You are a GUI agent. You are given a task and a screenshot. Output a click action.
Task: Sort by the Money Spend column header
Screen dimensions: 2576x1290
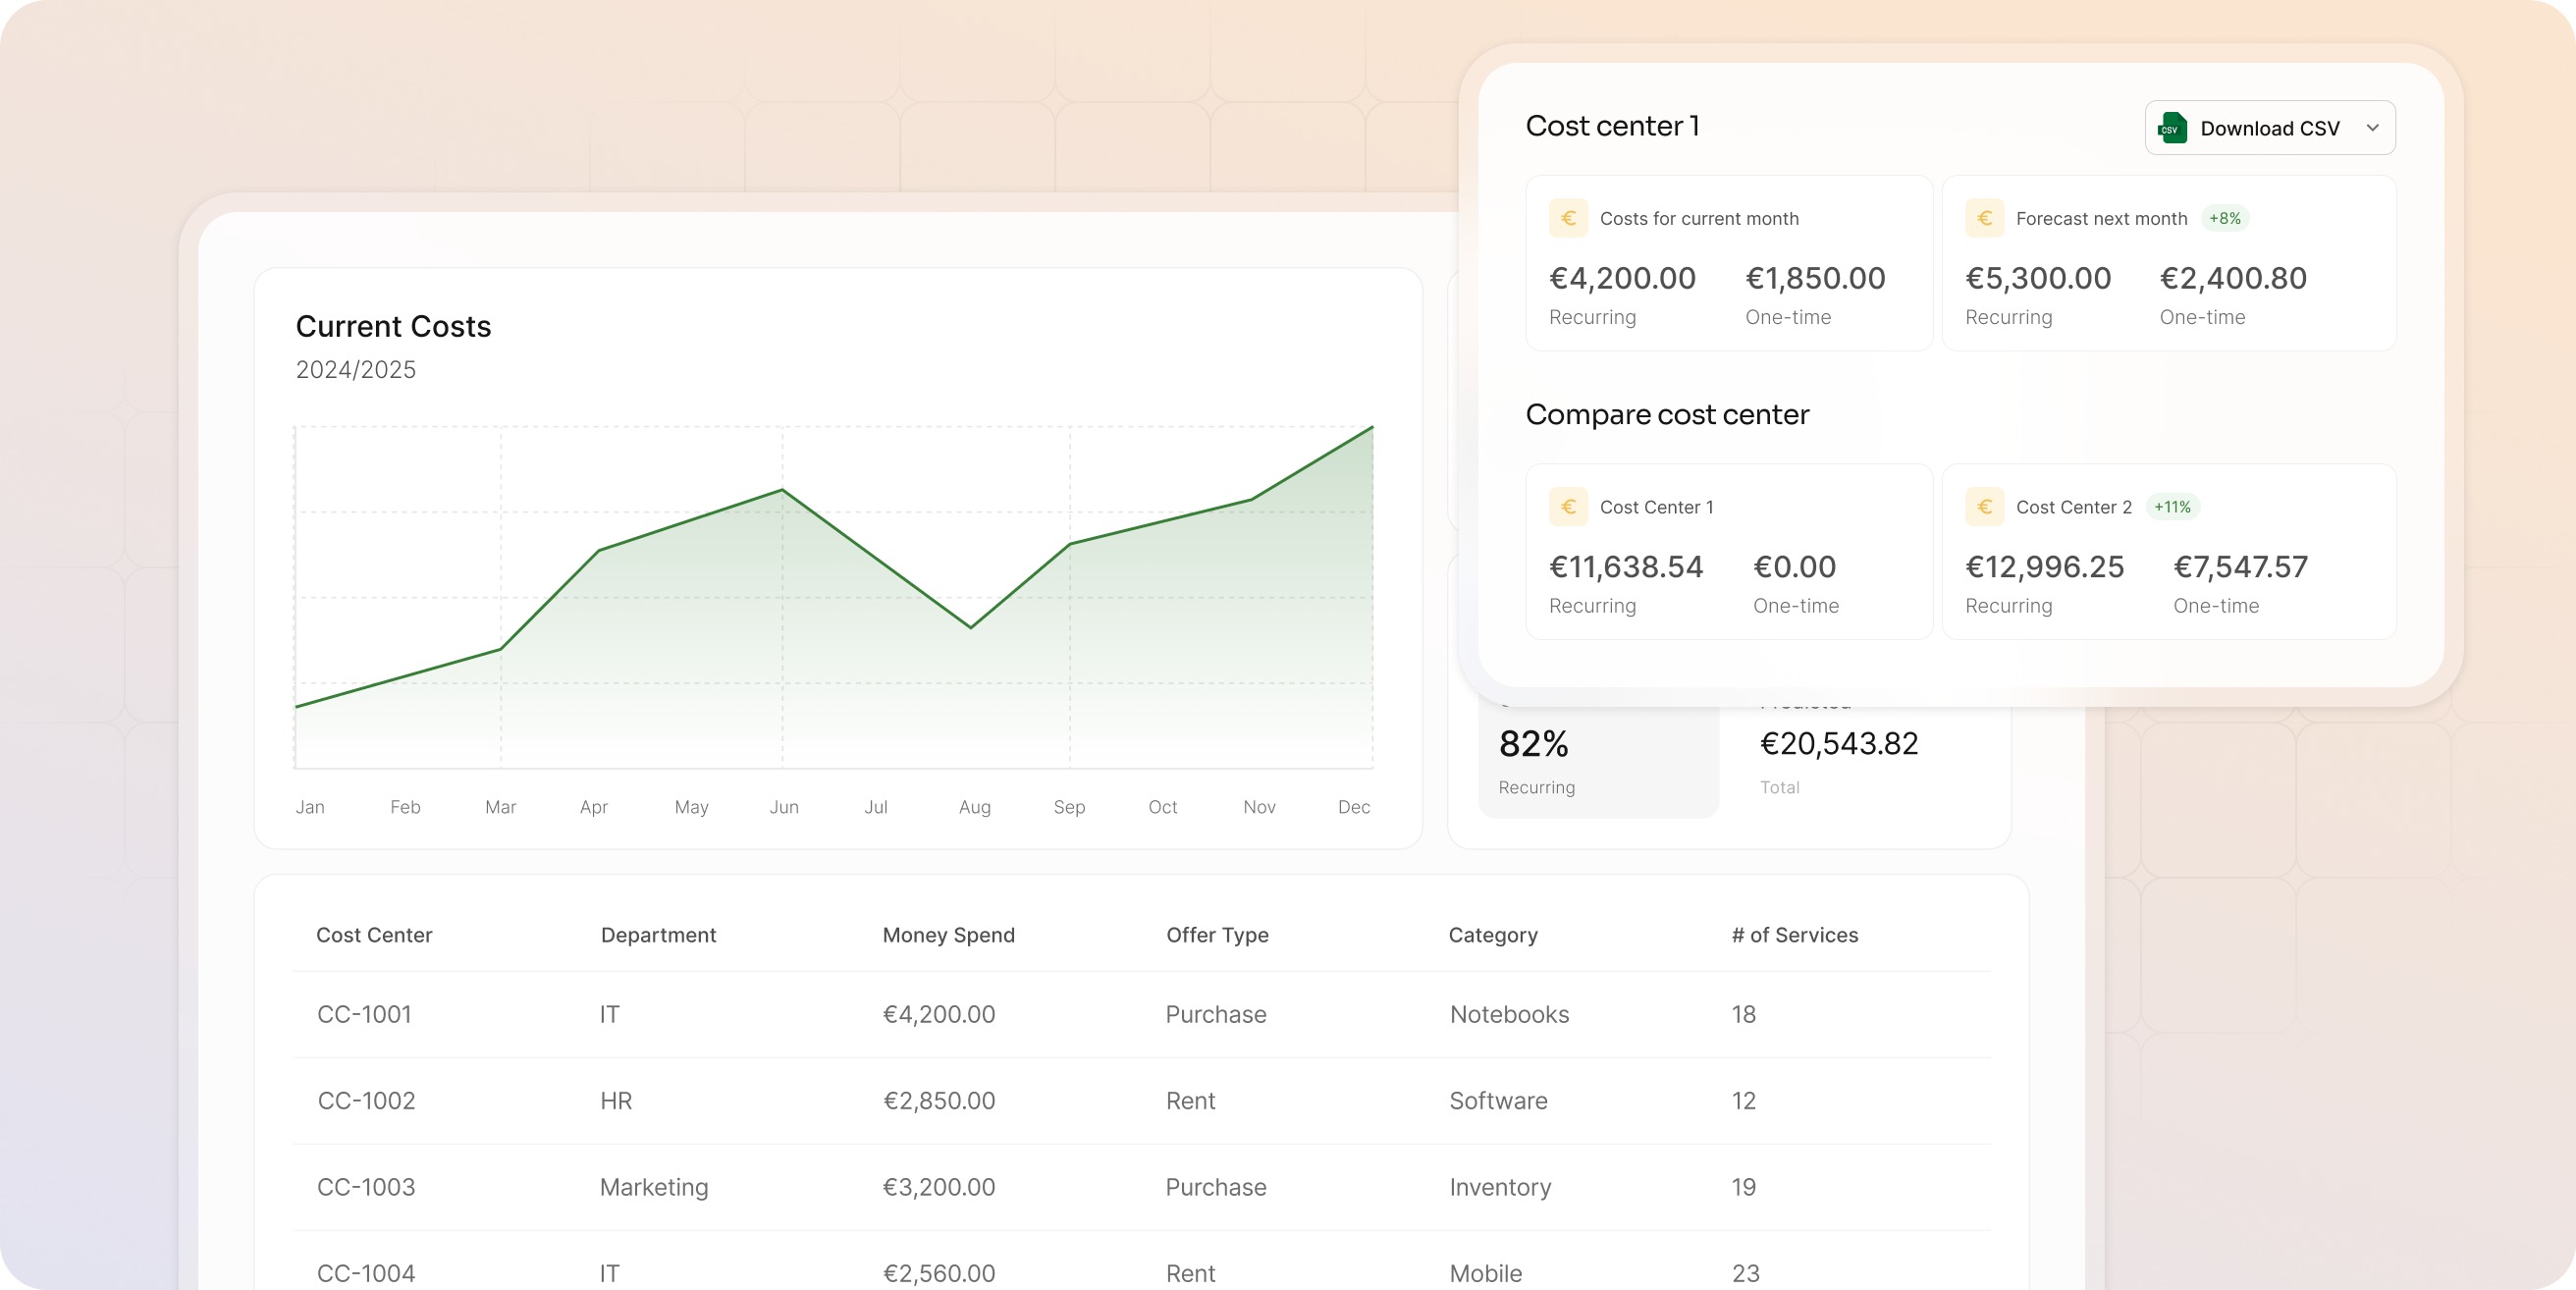pos(948,935)
